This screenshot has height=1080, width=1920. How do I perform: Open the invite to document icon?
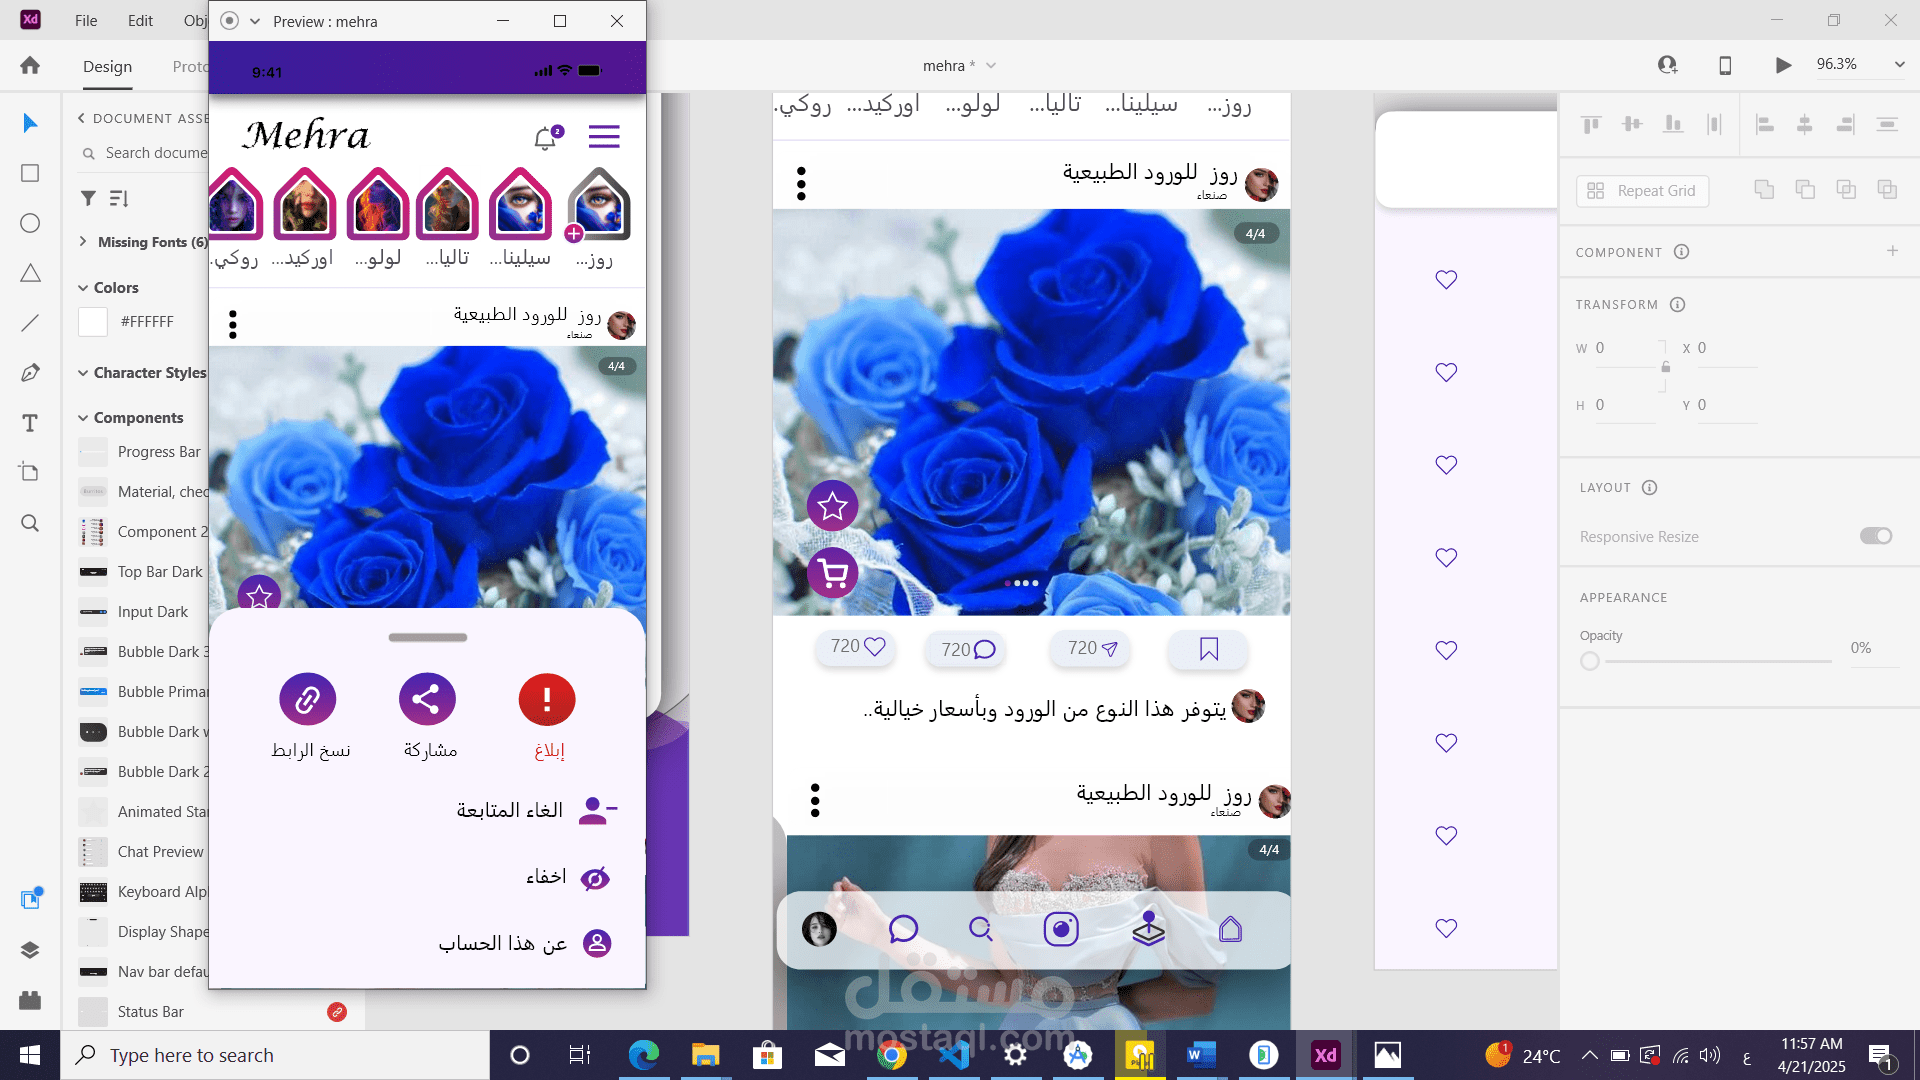[x=1667, y=65]
